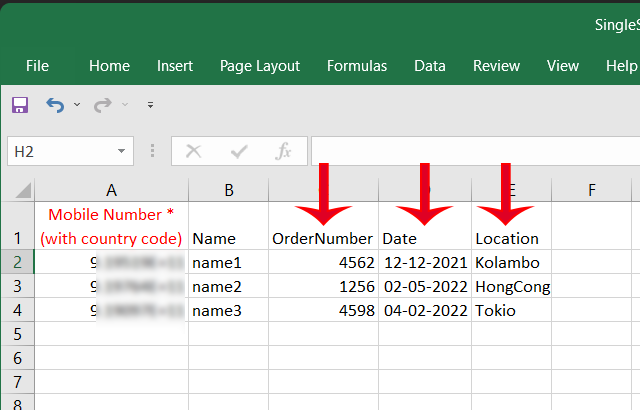Viewport: 640px width, 410px height.
Task: Expand the Name Box dropdown
Action: tap(122, 152)
